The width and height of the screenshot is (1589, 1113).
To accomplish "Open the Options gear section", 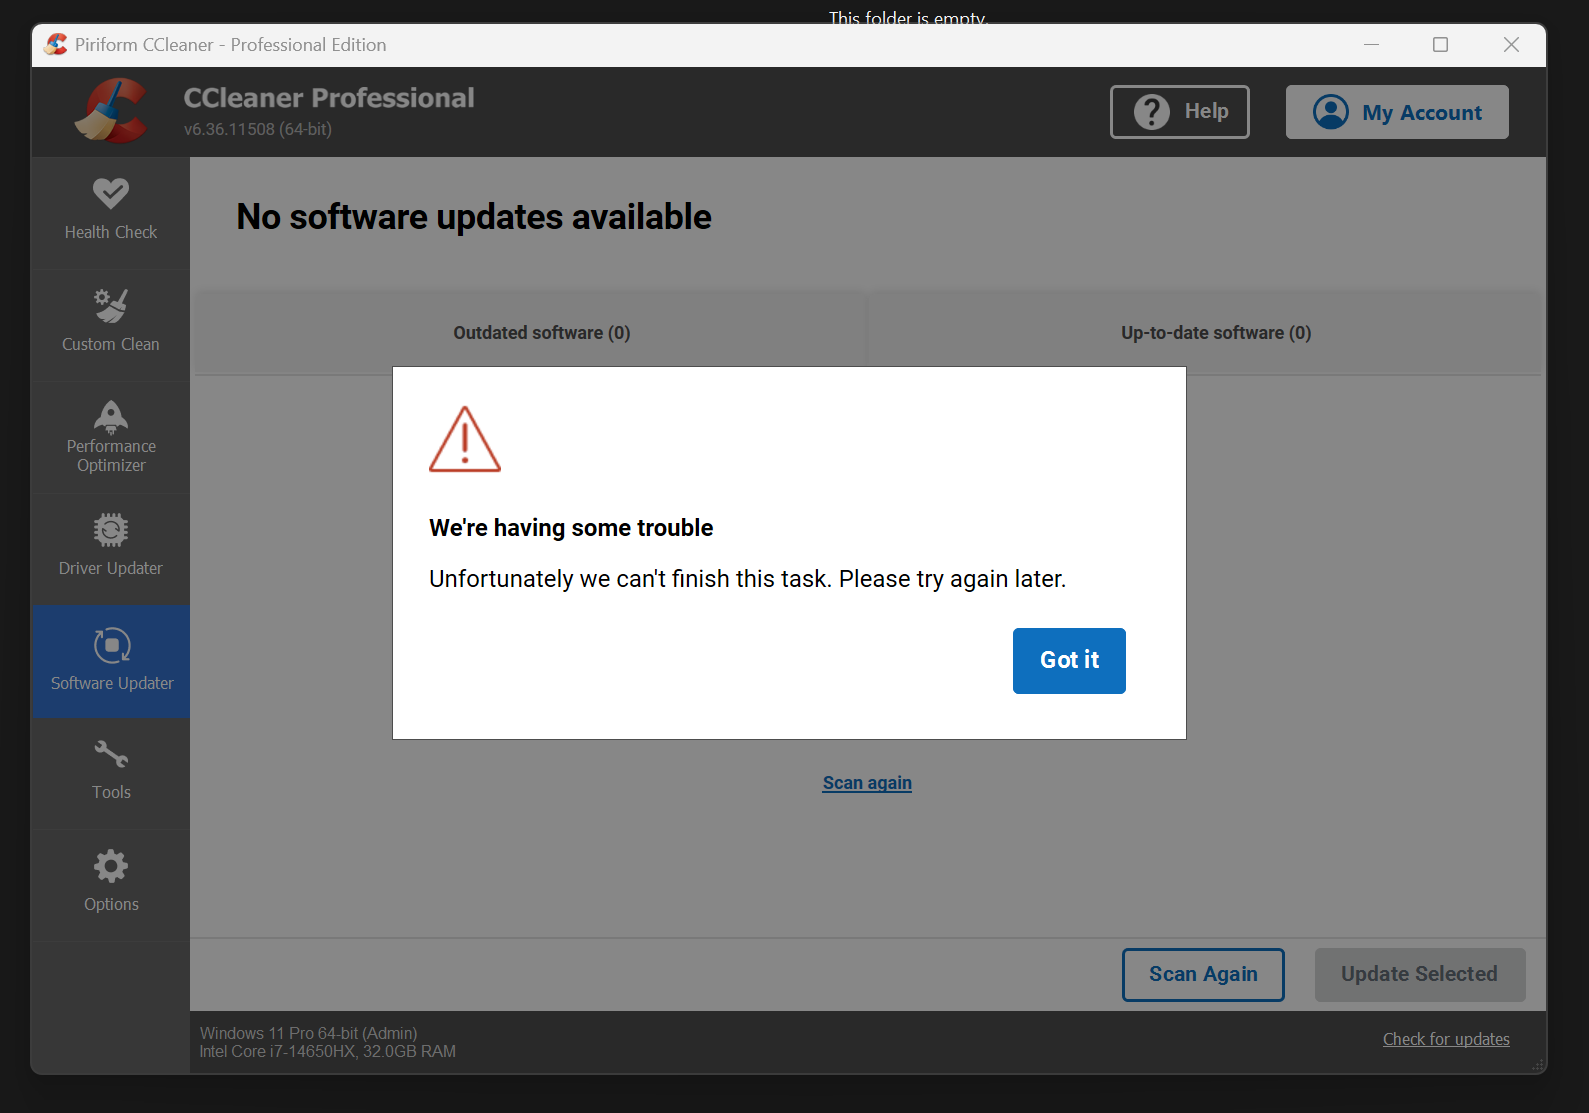I will coord(111,885).
